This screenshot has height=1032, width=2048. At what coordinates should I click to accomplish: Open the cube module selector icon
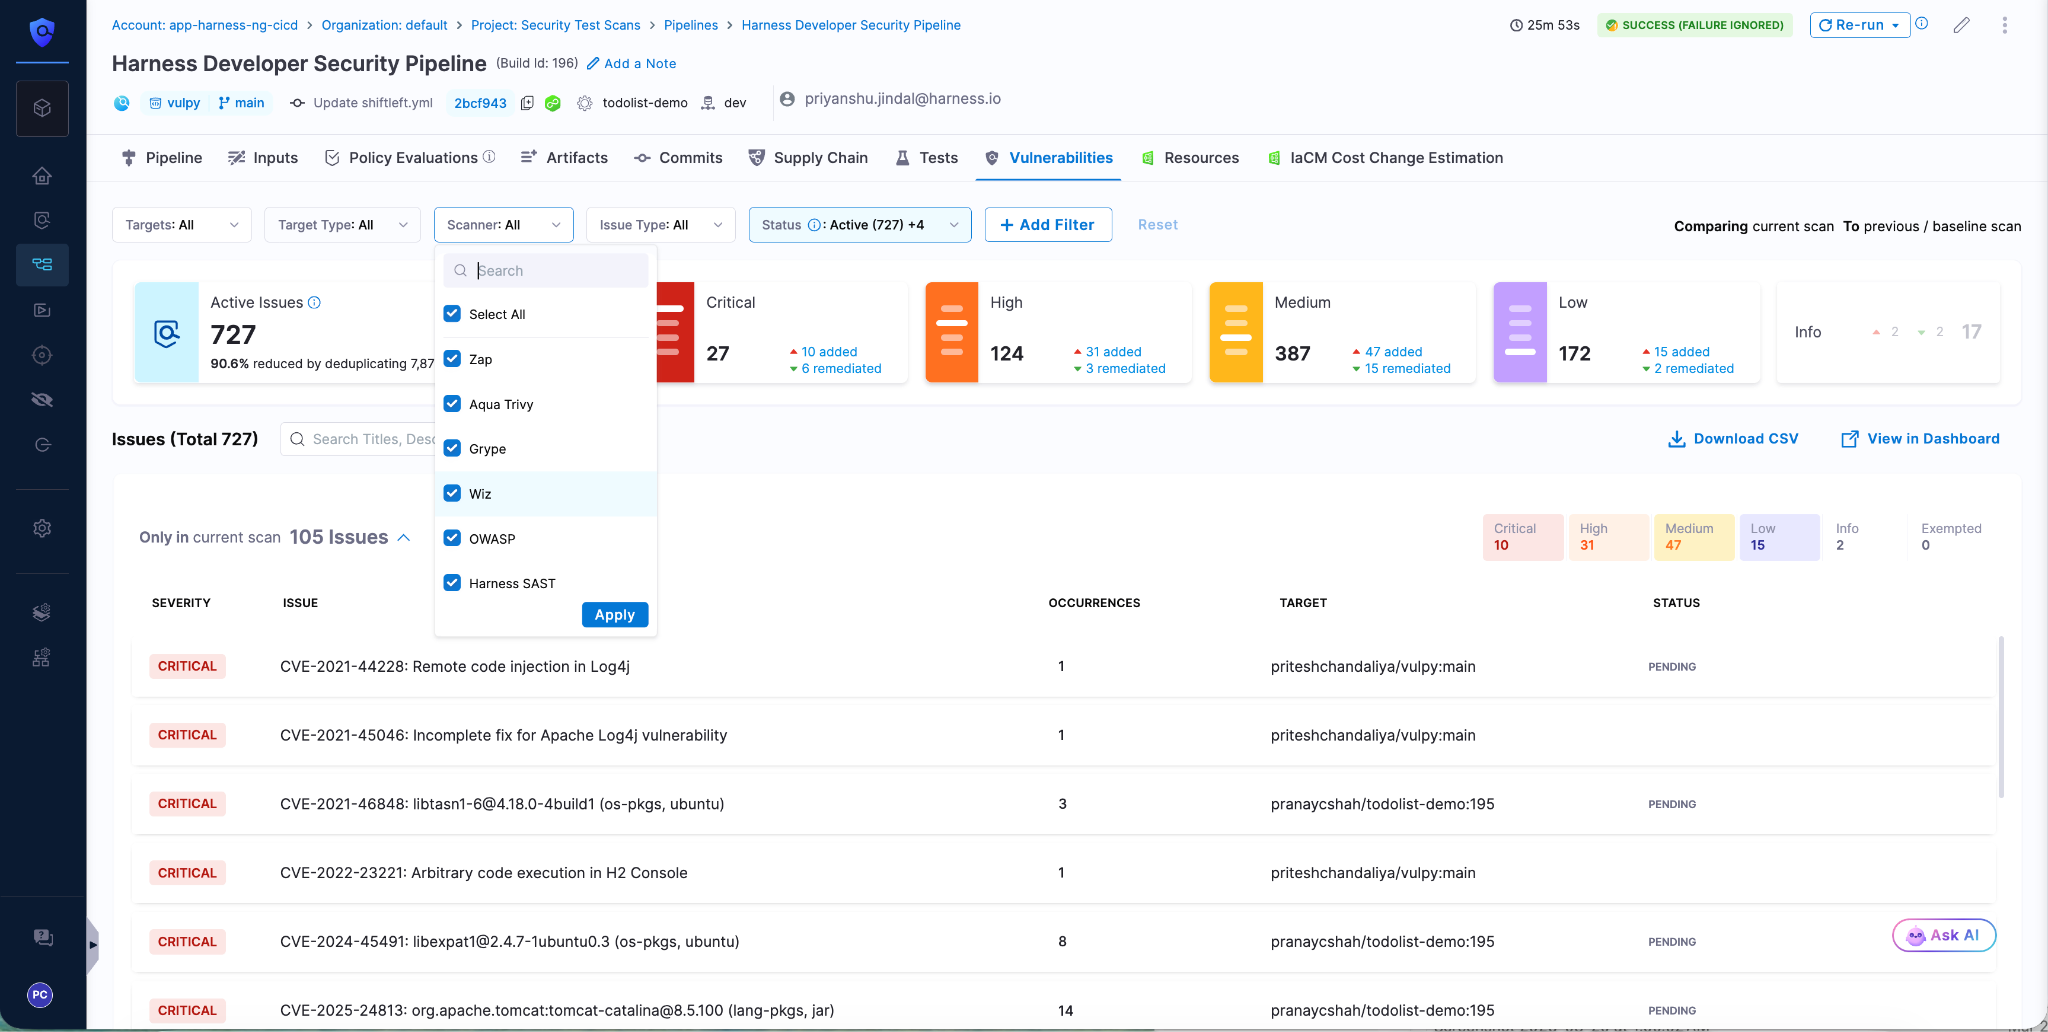pos(42,108)
